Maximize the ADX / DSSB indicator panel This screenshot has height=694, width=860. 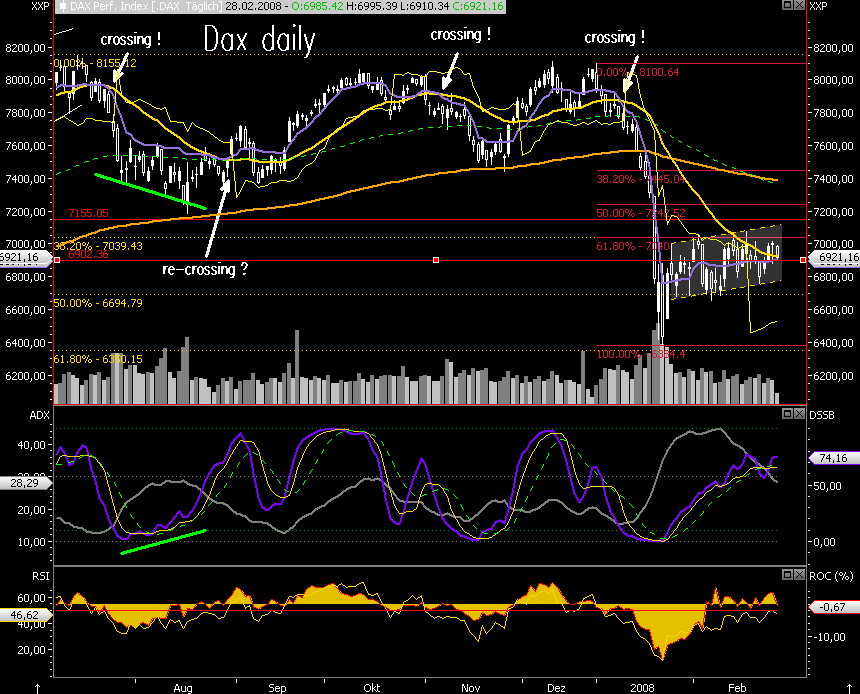tap(787, 413)
